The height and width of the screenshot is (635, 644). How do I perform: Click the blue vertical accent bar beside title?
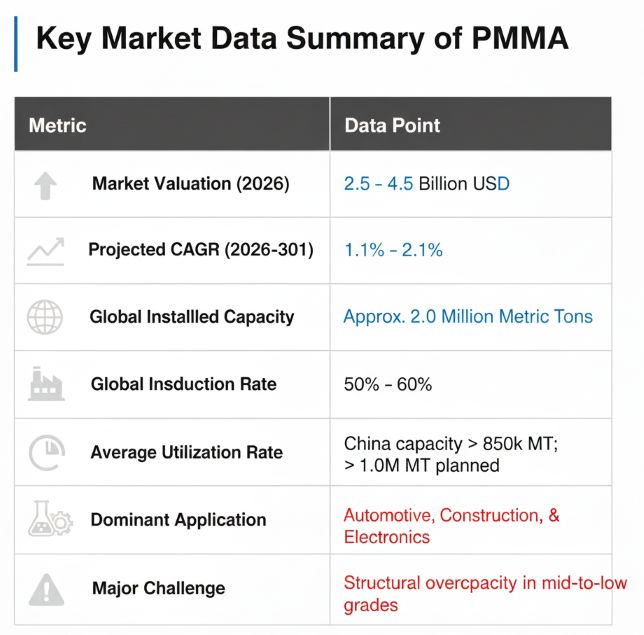[x=16, y=44]
